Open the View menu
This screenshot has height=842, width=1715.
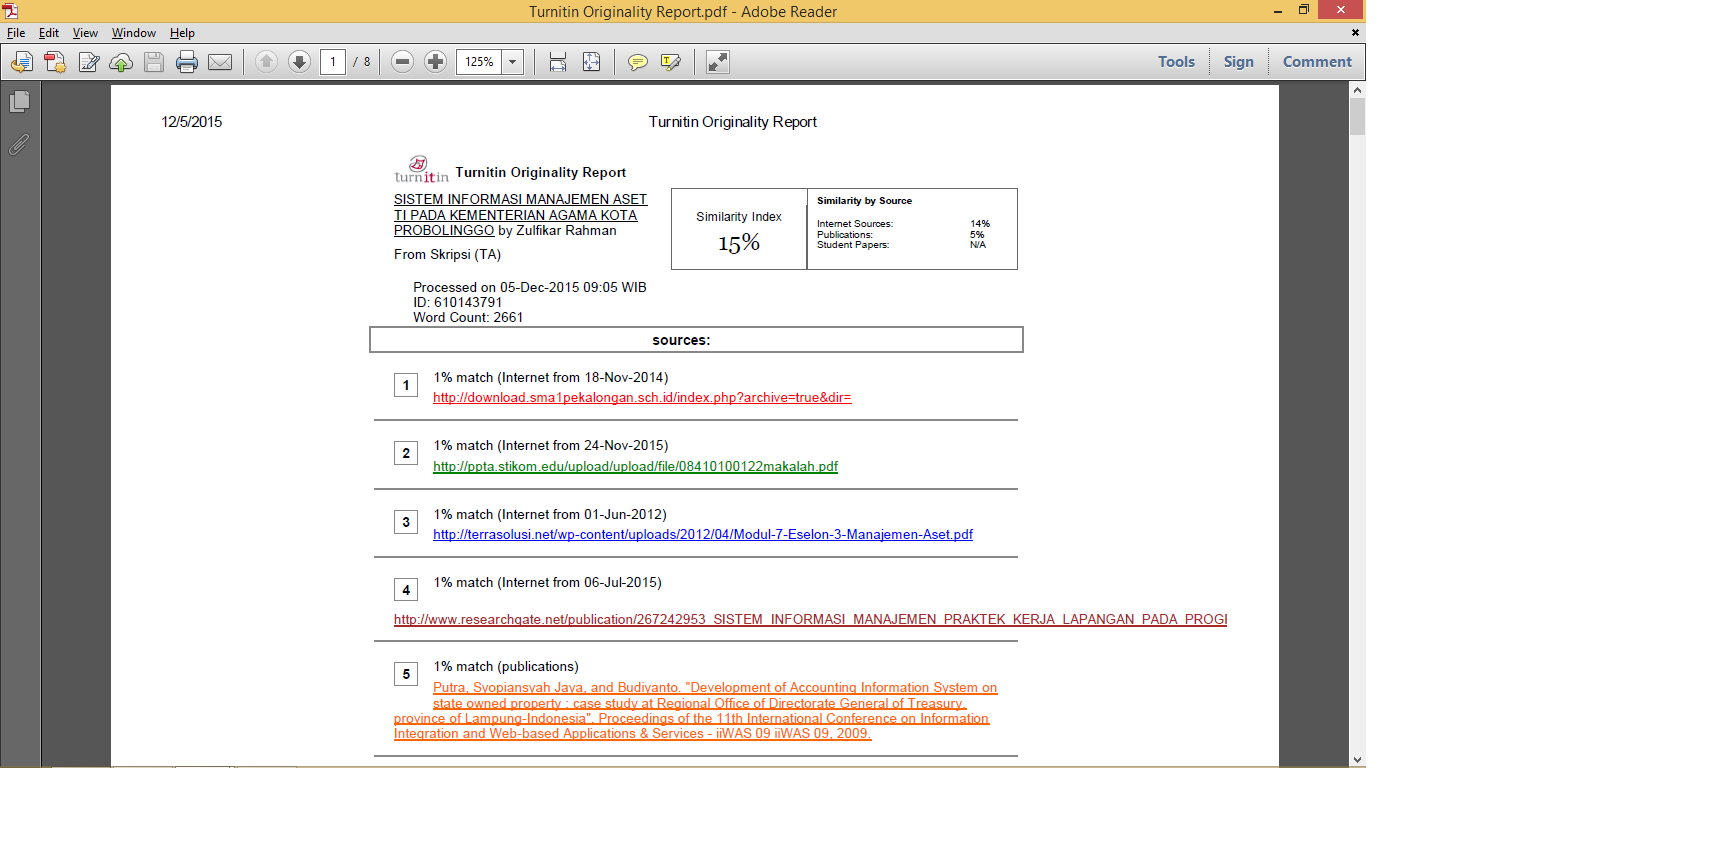coord(85,33)
